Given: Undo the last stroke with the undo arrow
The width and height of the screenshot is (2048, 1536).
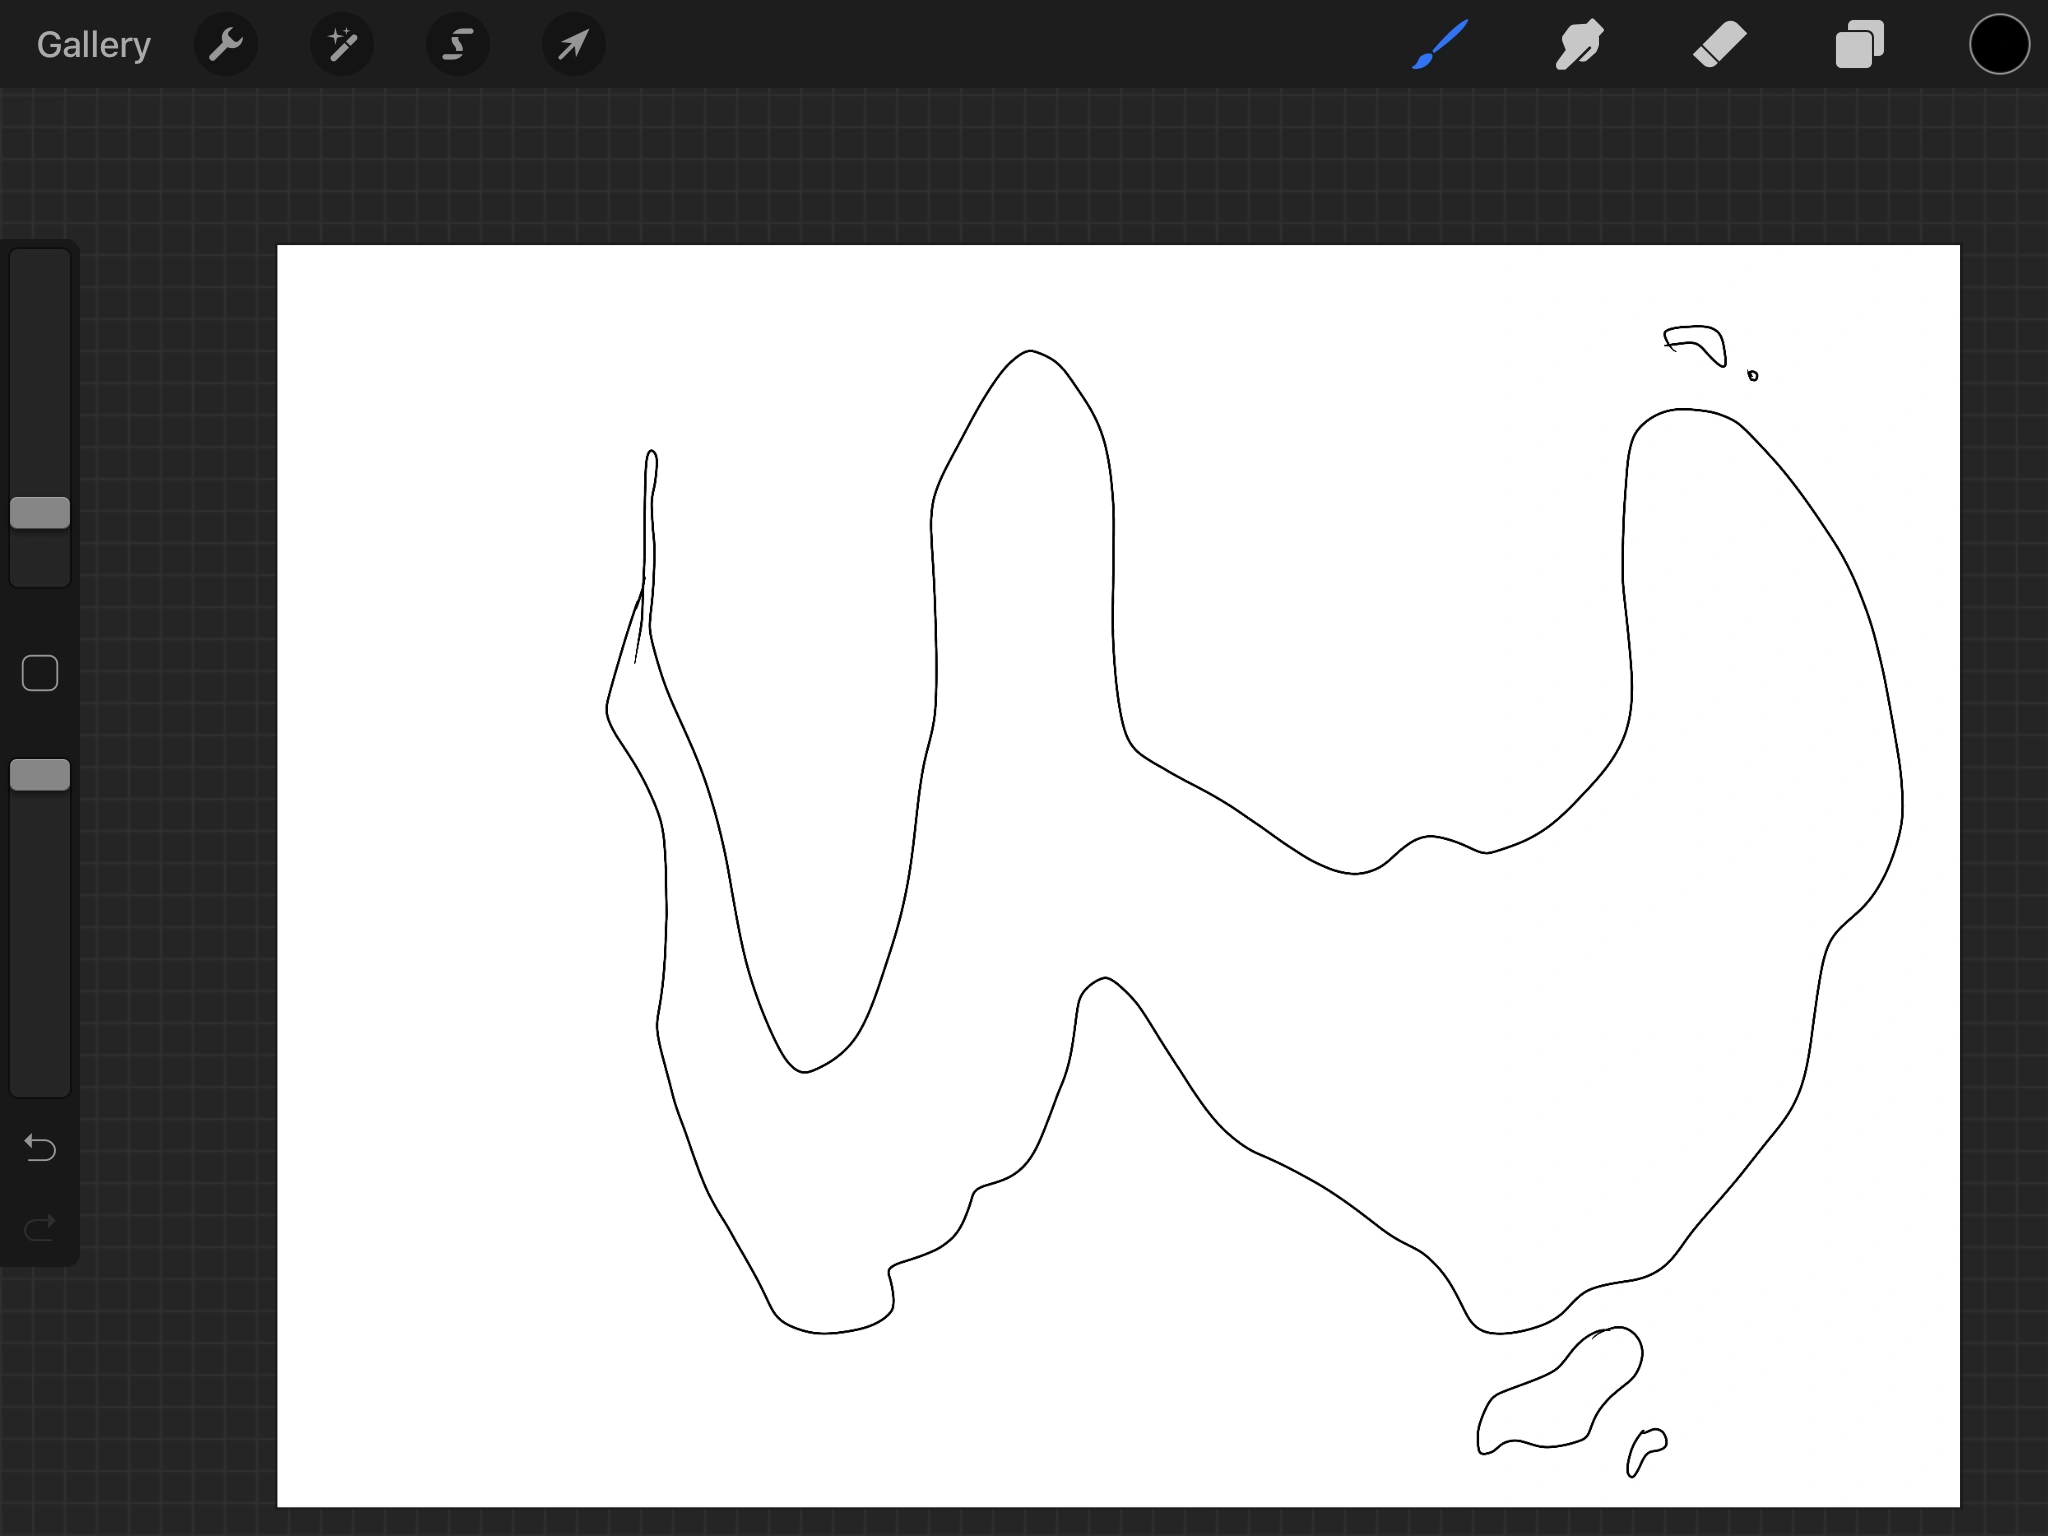Looking at the screenshot, I should coord(40,1148).
